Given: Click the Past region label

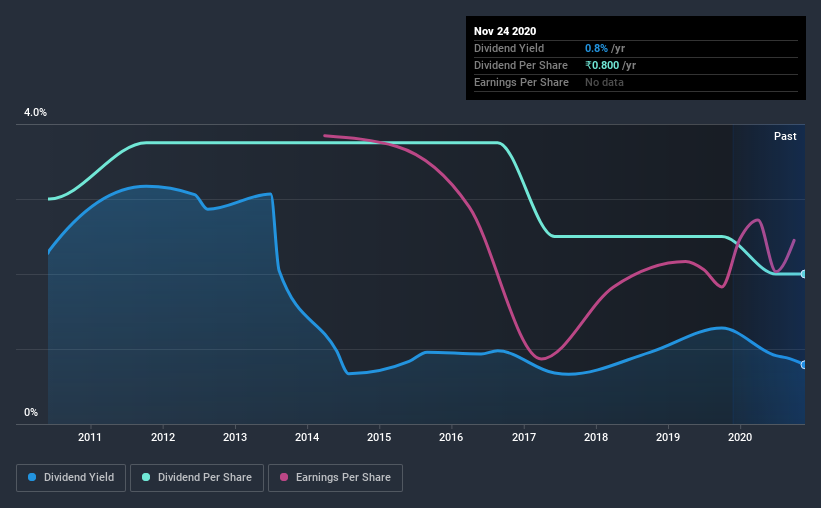Looking at the screenshot, I should pyautogui.click(x=785, y=136).
